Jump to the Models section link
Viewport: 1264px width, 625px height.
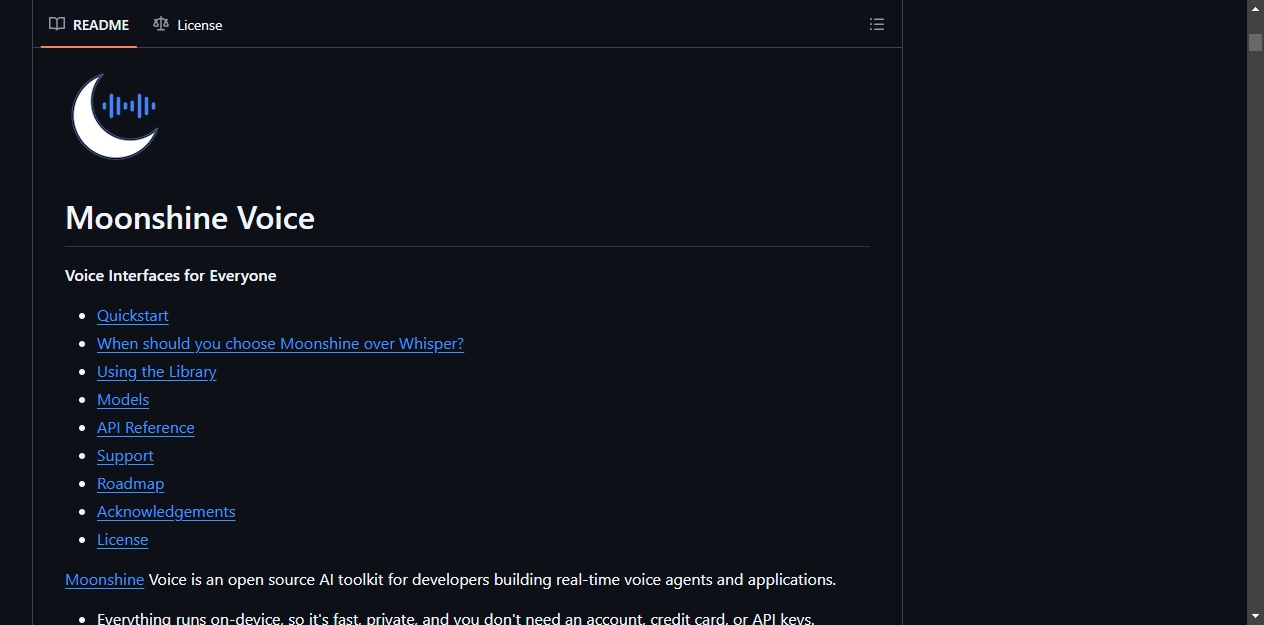pyautogui.click(x=123, y=400)
